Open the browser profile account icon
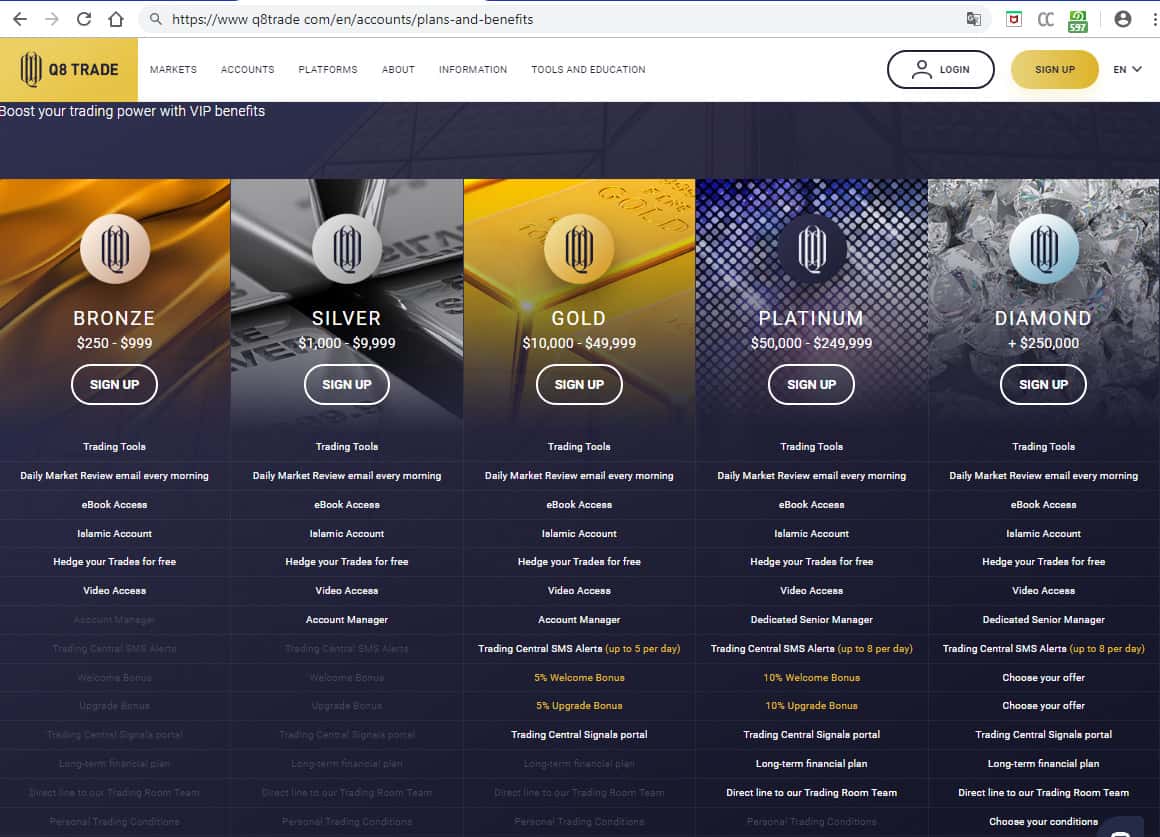 pos(1122,19)
